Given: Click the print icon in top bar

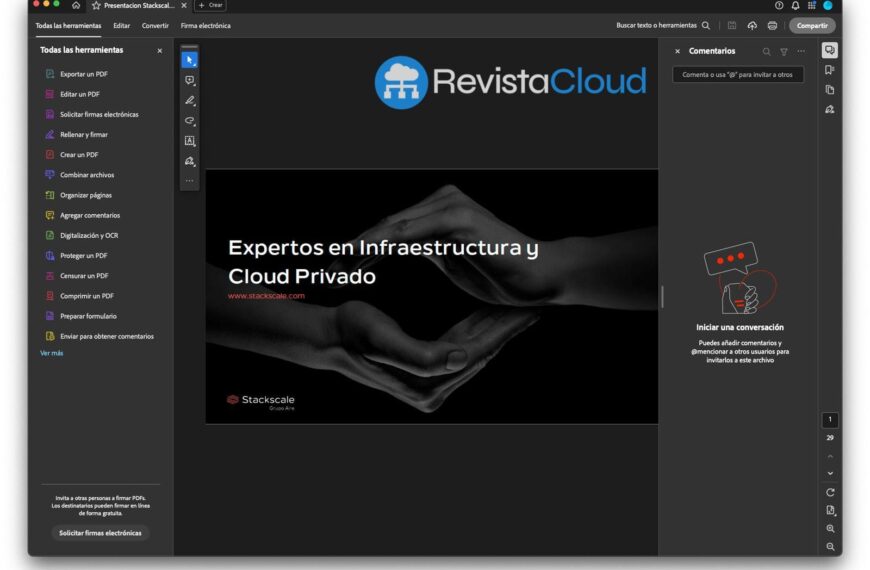Looking at the screenshot, I should 772,26.
